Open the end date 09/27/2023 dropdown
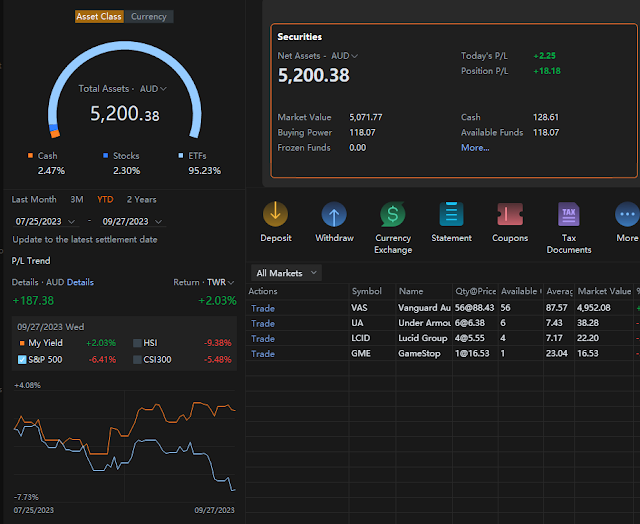The height and width of the screenshot is (524, 640). pos(132,222)
